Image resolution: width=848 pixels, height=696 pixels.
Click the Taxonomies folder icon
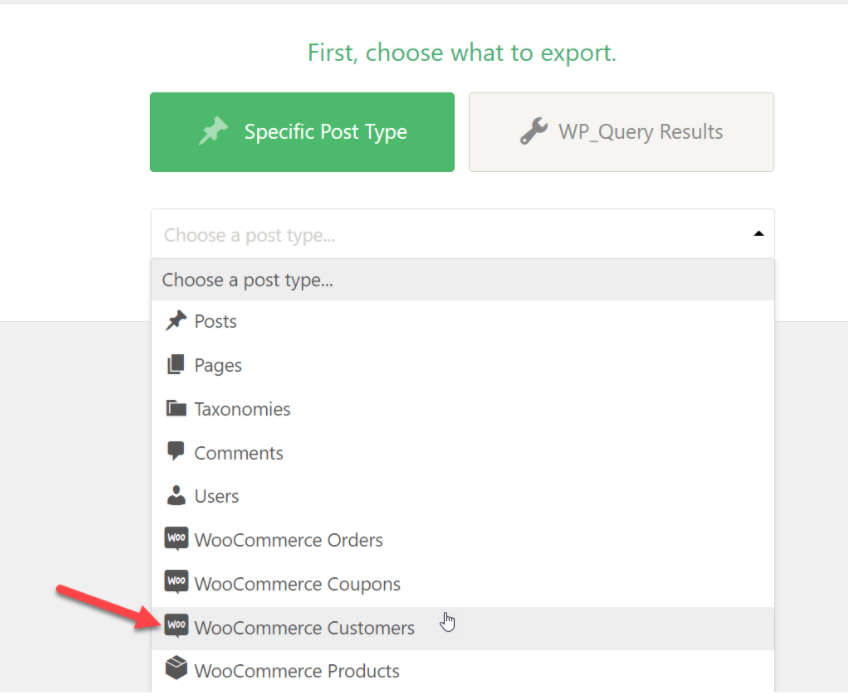tap(176, 408)
